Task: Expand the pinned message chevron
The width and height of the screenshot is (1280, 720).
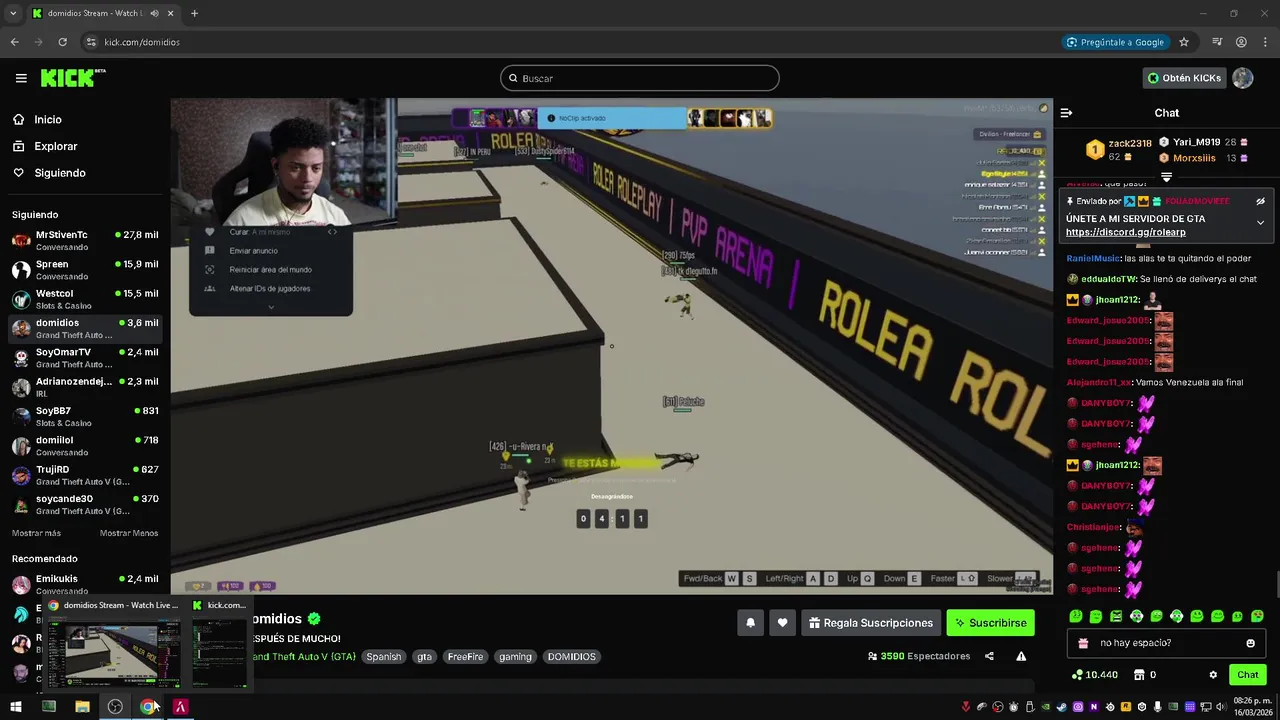Action: point(1260,223)
